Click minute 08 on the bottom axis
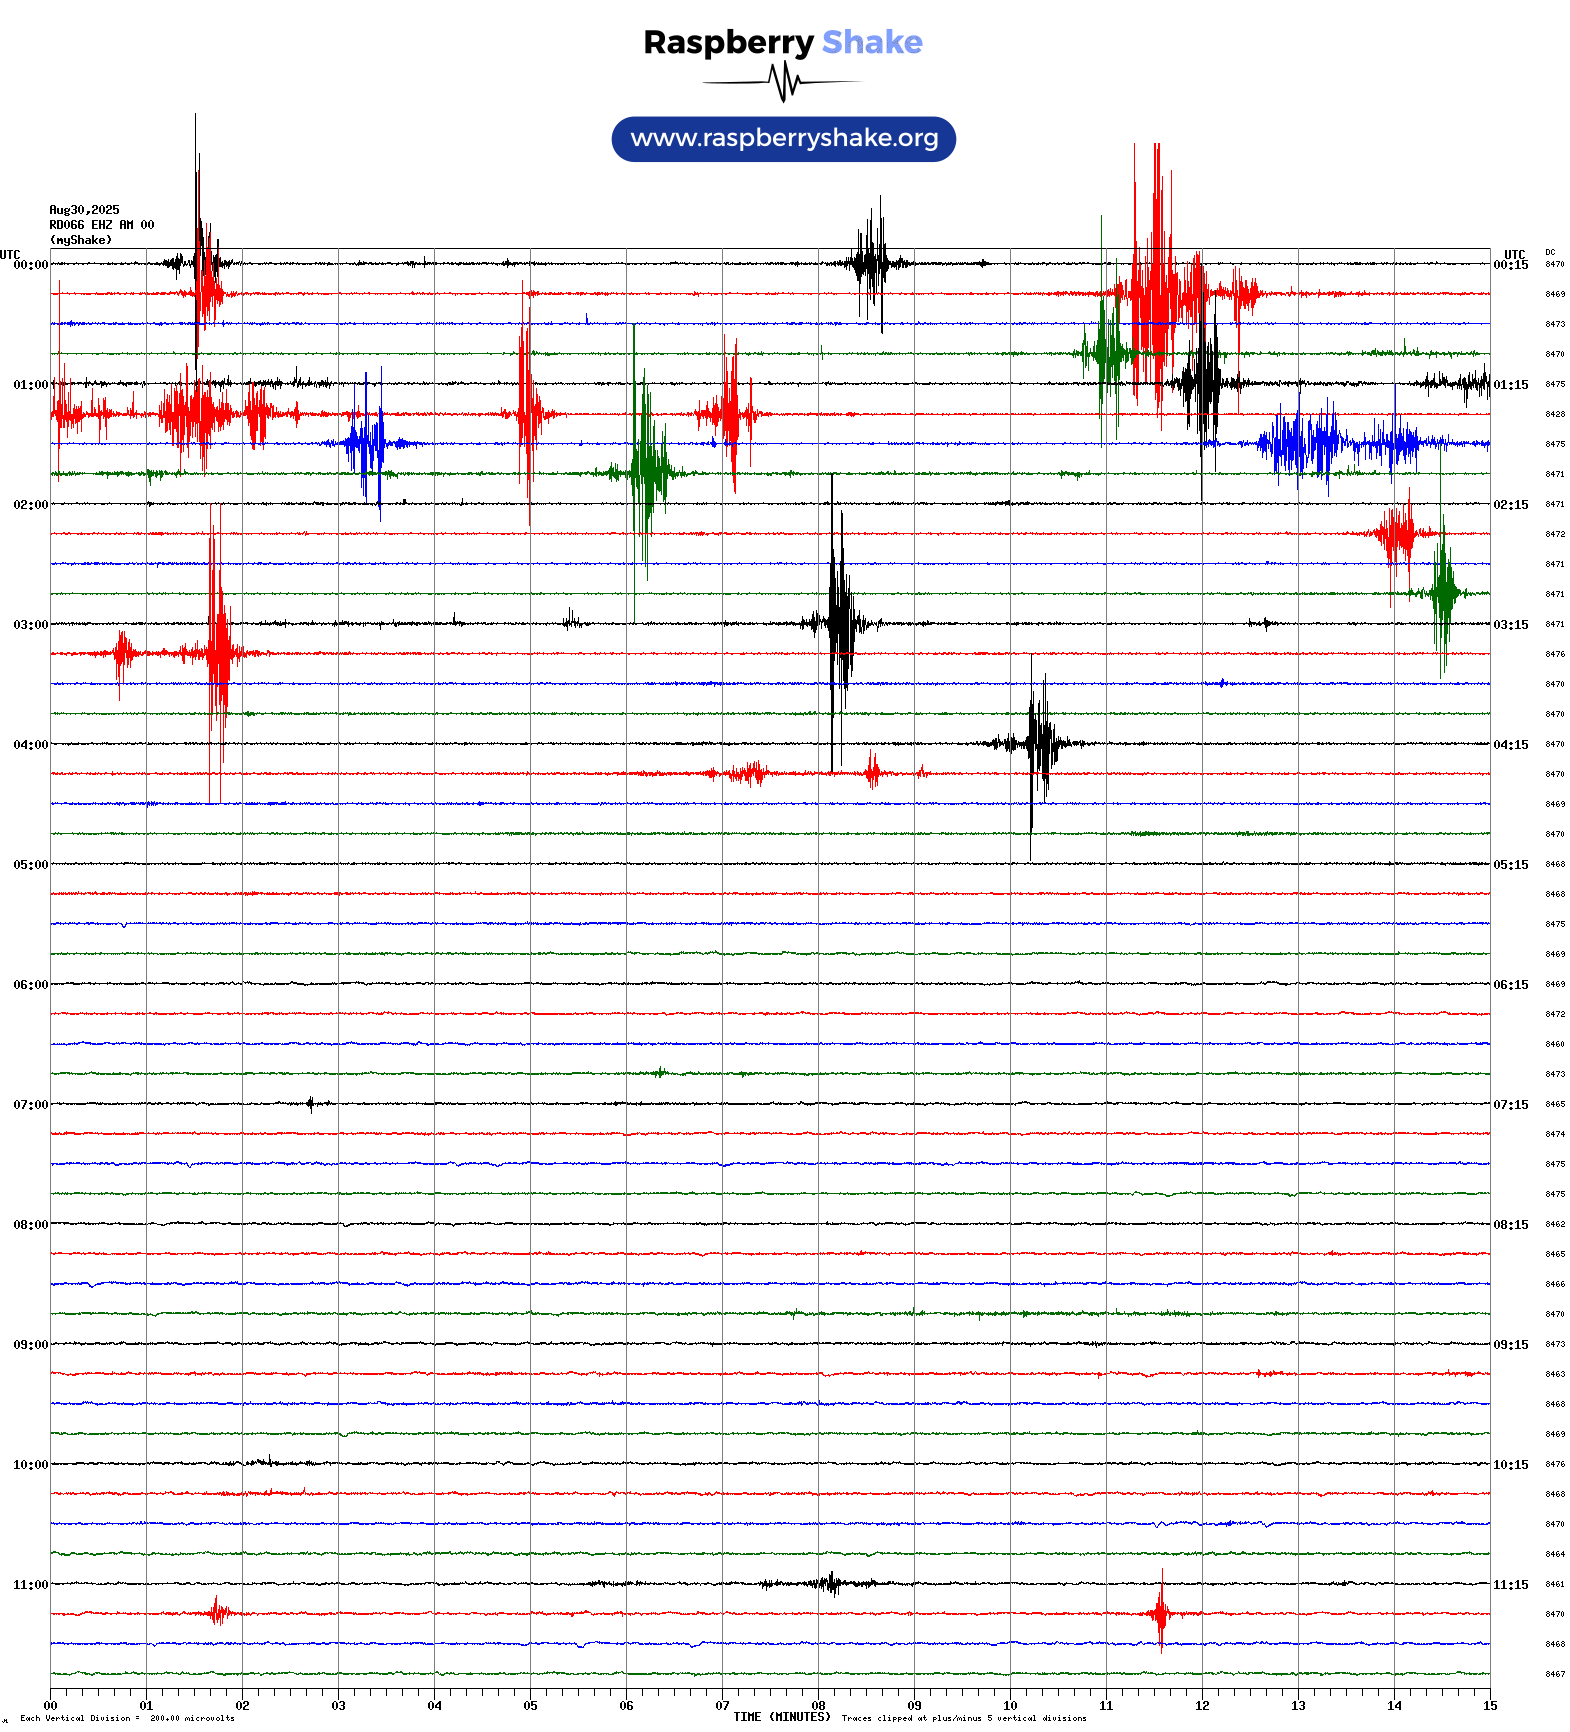 (x=818, y=1706)
